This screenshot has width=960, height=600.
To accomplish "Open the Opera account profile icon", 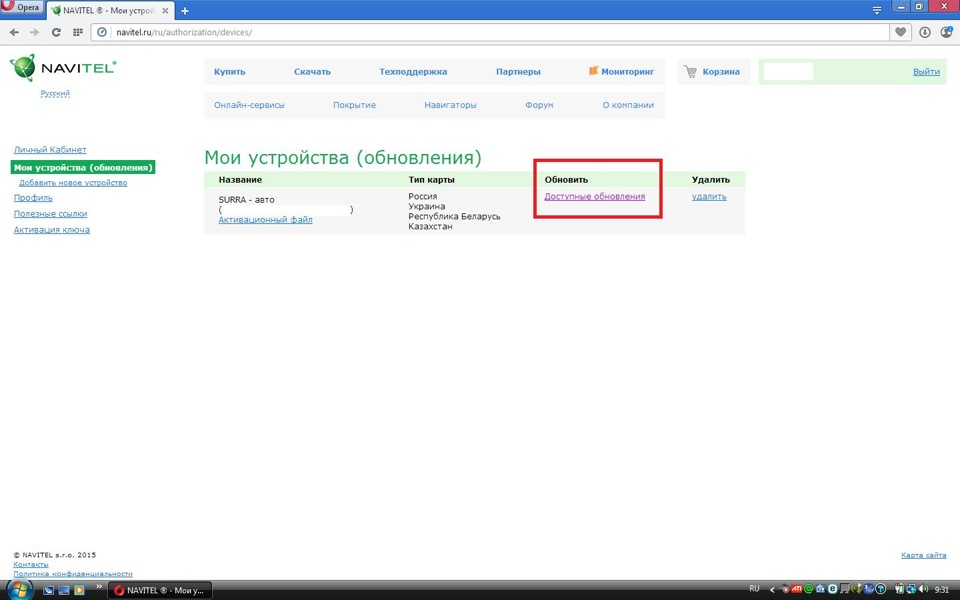I will click(946, 32).
